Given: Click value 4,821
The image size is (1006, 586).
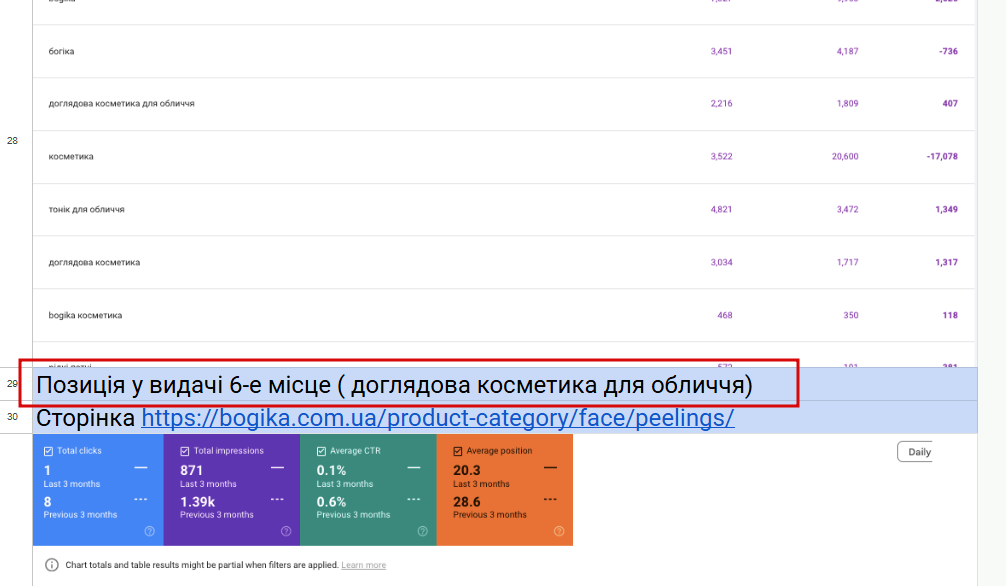Looking at the screenshot, I should pos(721,209).
